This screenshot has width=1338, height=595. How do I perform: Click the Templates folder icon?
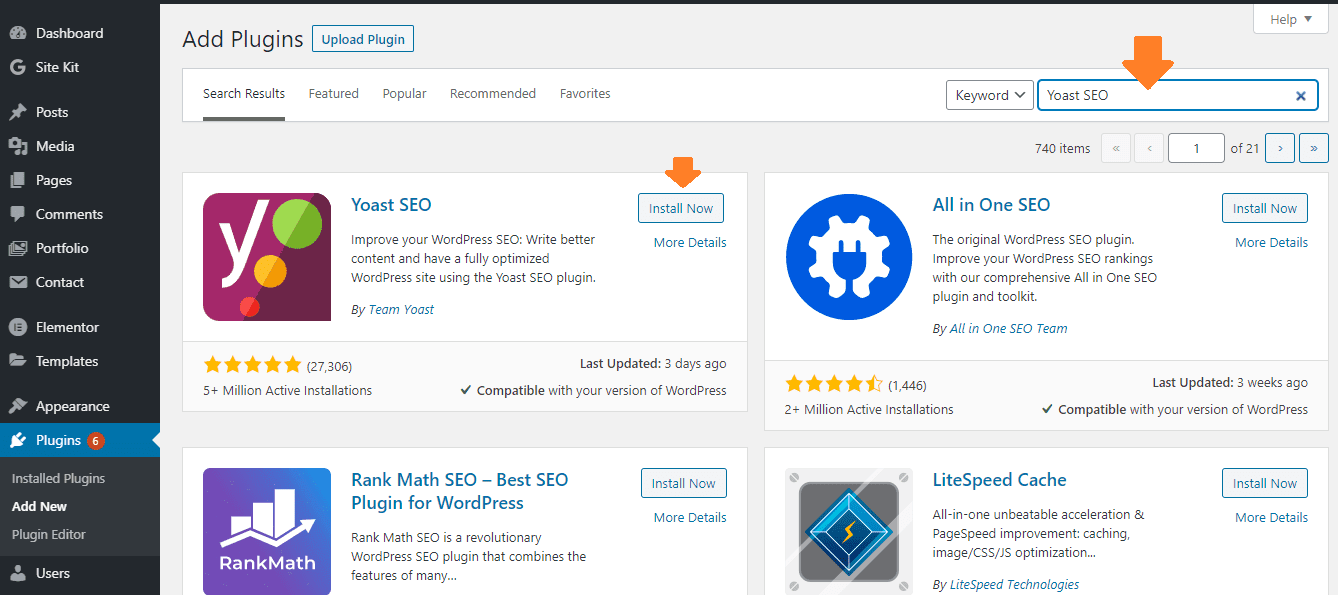point(17,361)
